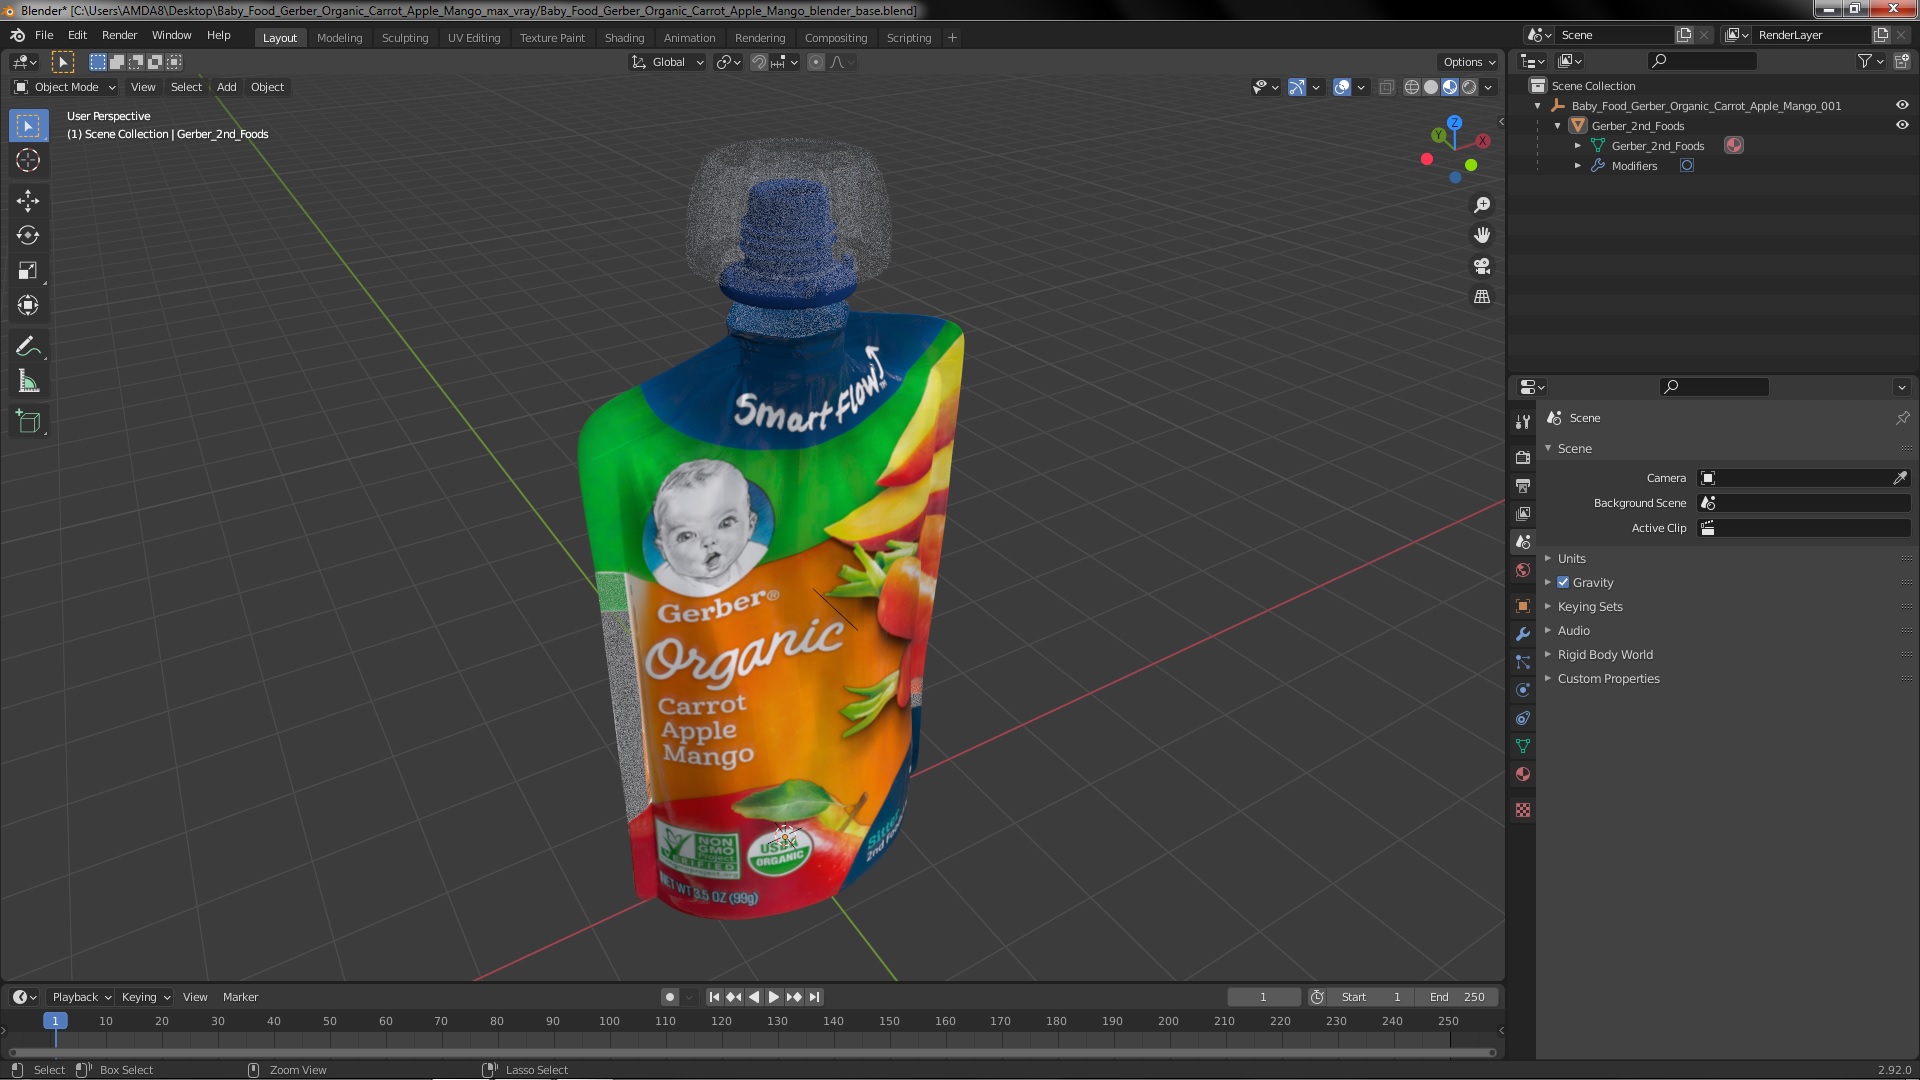The width and height of the screenshot is (1920, 1080).
Task: Open the Playback dropdown in timeline
Action: point(81,997)
